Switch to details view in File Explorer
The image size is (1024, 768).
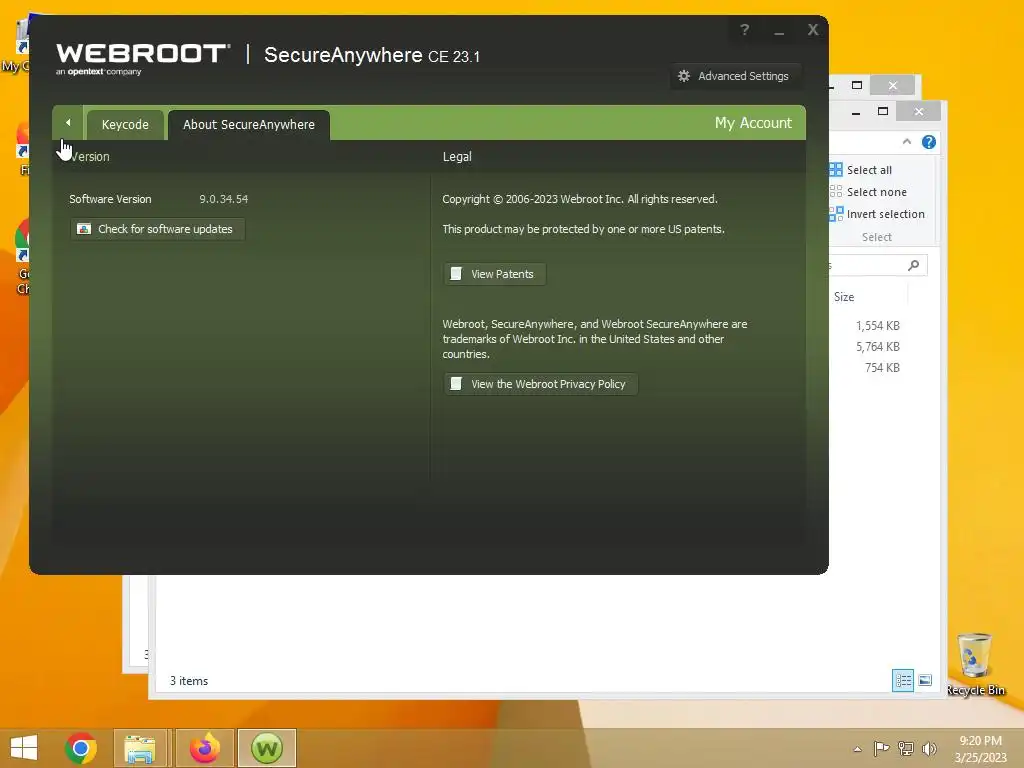[x=903, y=680]
